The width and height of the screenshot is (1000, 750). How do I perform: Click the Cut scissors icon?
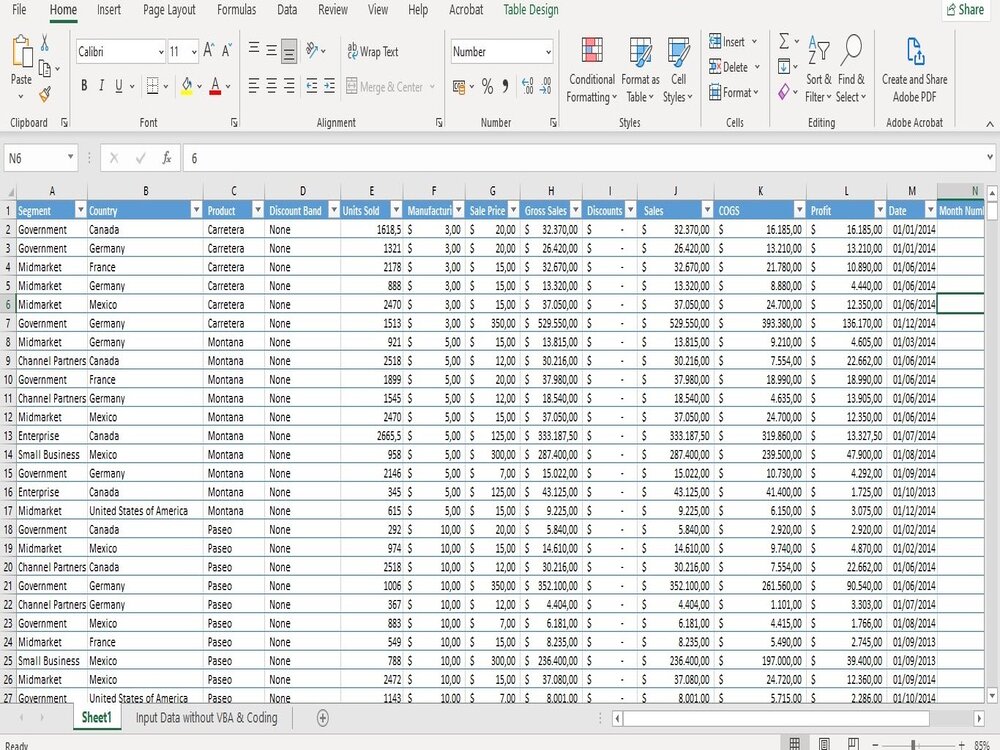[45, 43]
